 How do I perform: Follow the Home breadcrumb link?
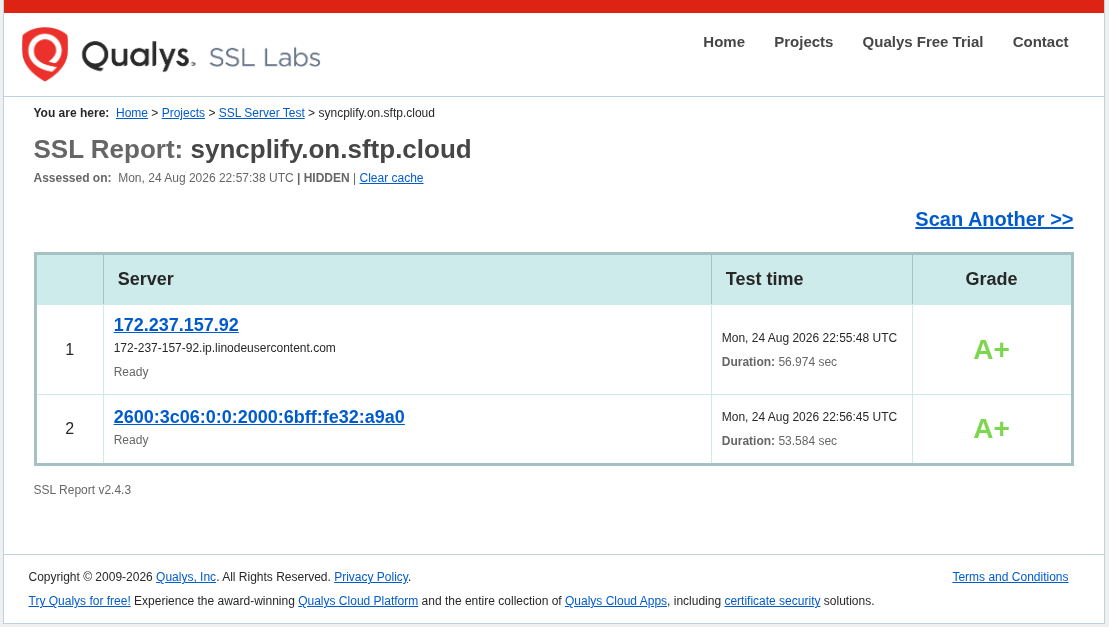tap(132, 113)
